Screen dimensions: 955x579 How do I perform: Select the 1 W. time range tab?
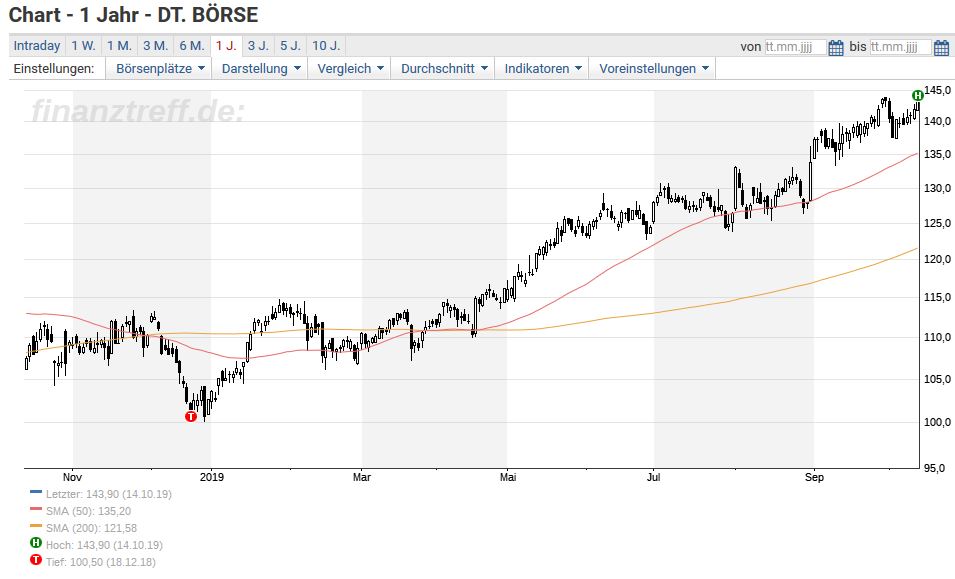pos(83,46)
